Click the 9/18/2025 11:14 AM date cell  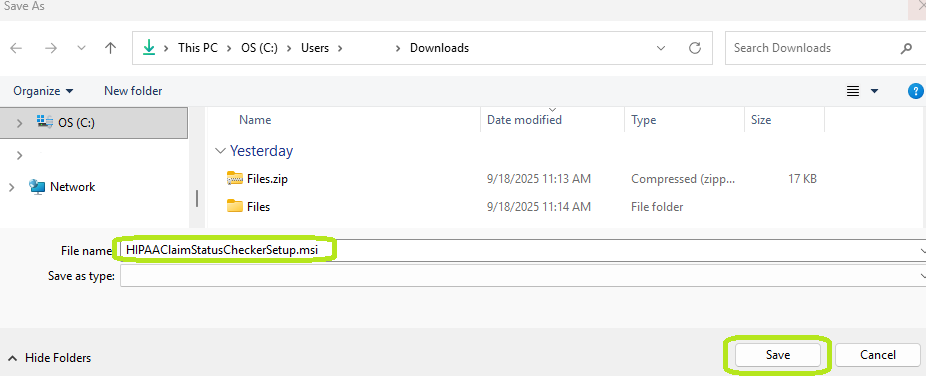[x=539, y=207]
